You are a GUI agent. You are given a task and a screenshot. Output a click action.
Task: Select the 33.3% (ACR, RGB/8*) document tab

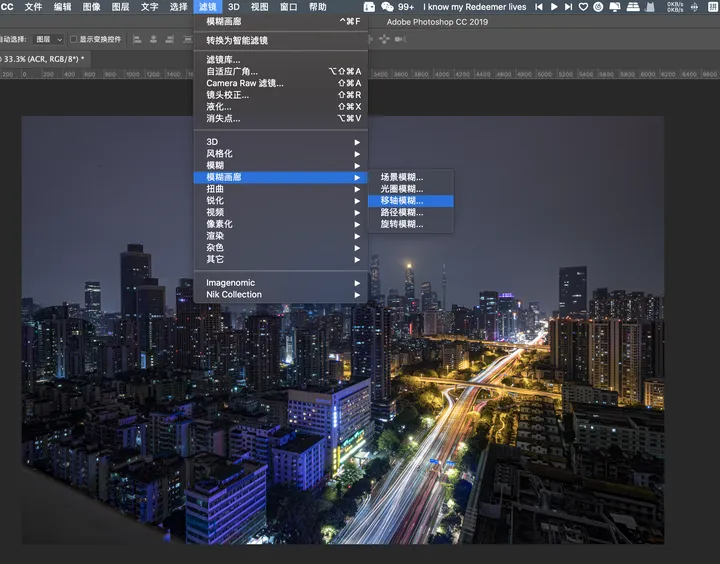click(x=42, y=59)
